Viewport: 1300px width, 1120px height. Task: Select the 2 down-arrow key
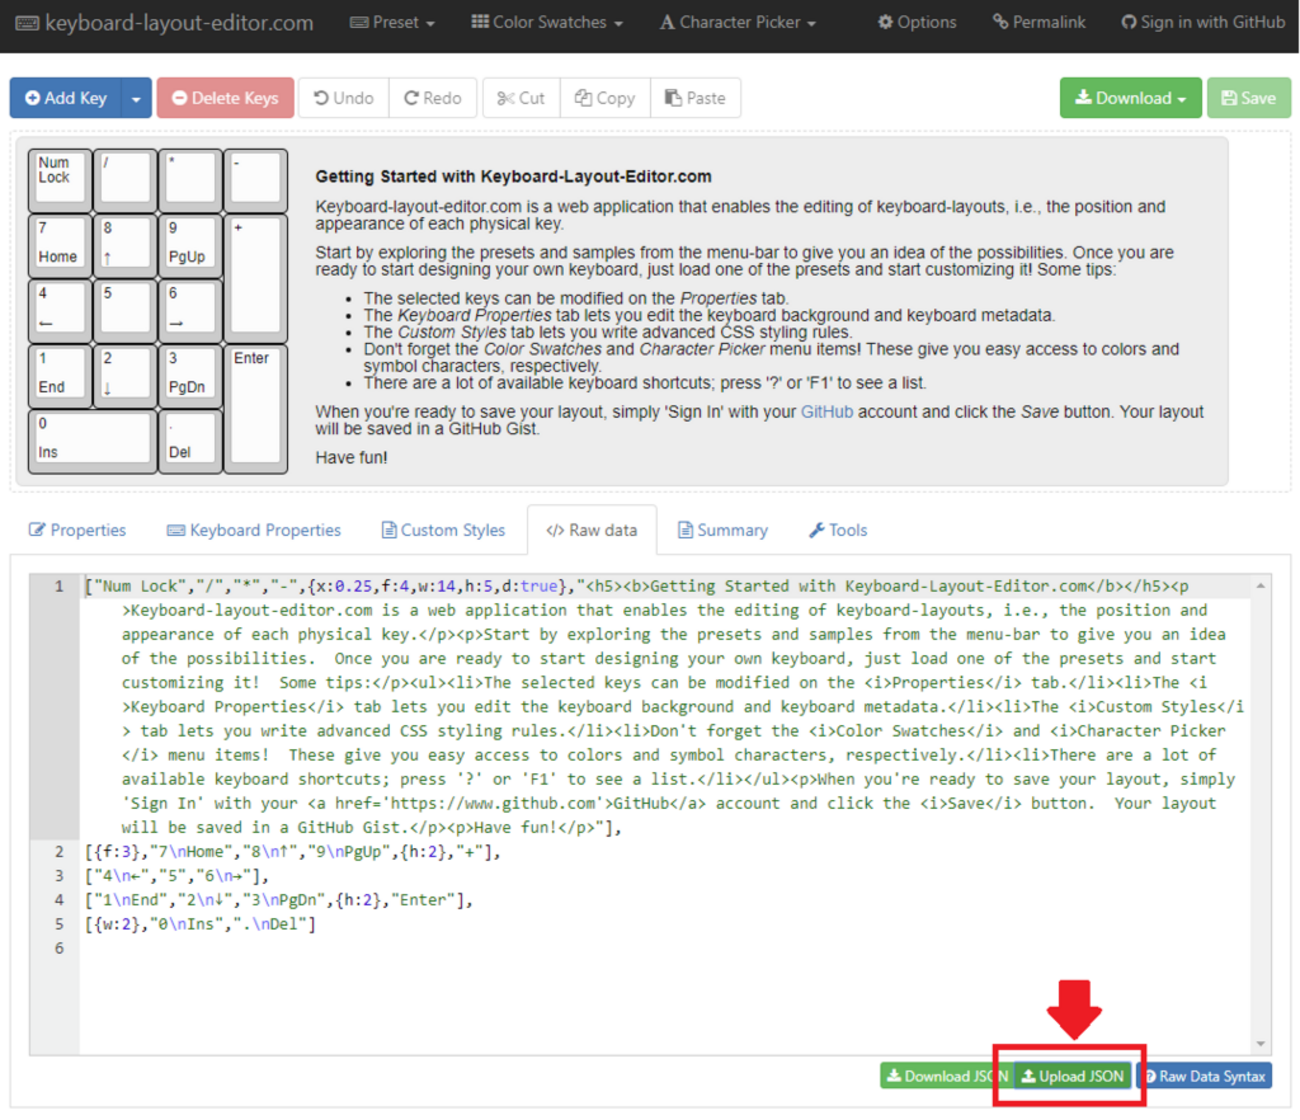pyautogui.click(x=125, y=375)
